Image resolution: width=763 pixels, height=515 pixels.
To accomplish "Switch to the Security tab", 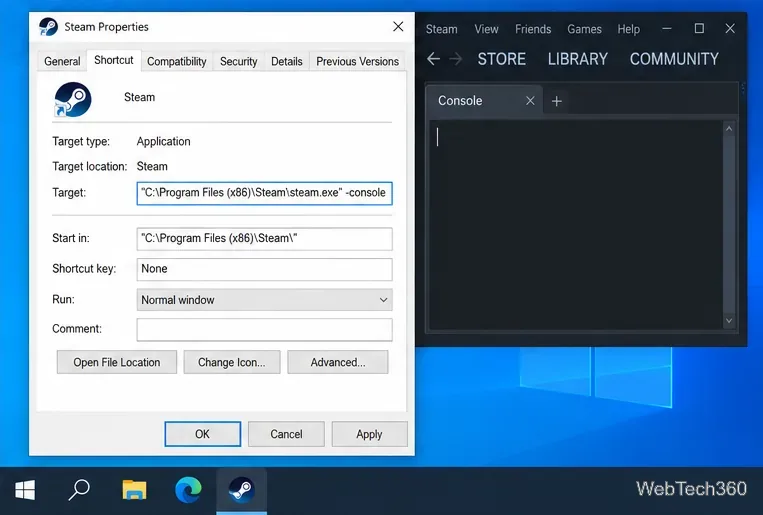I will (238, 61).
